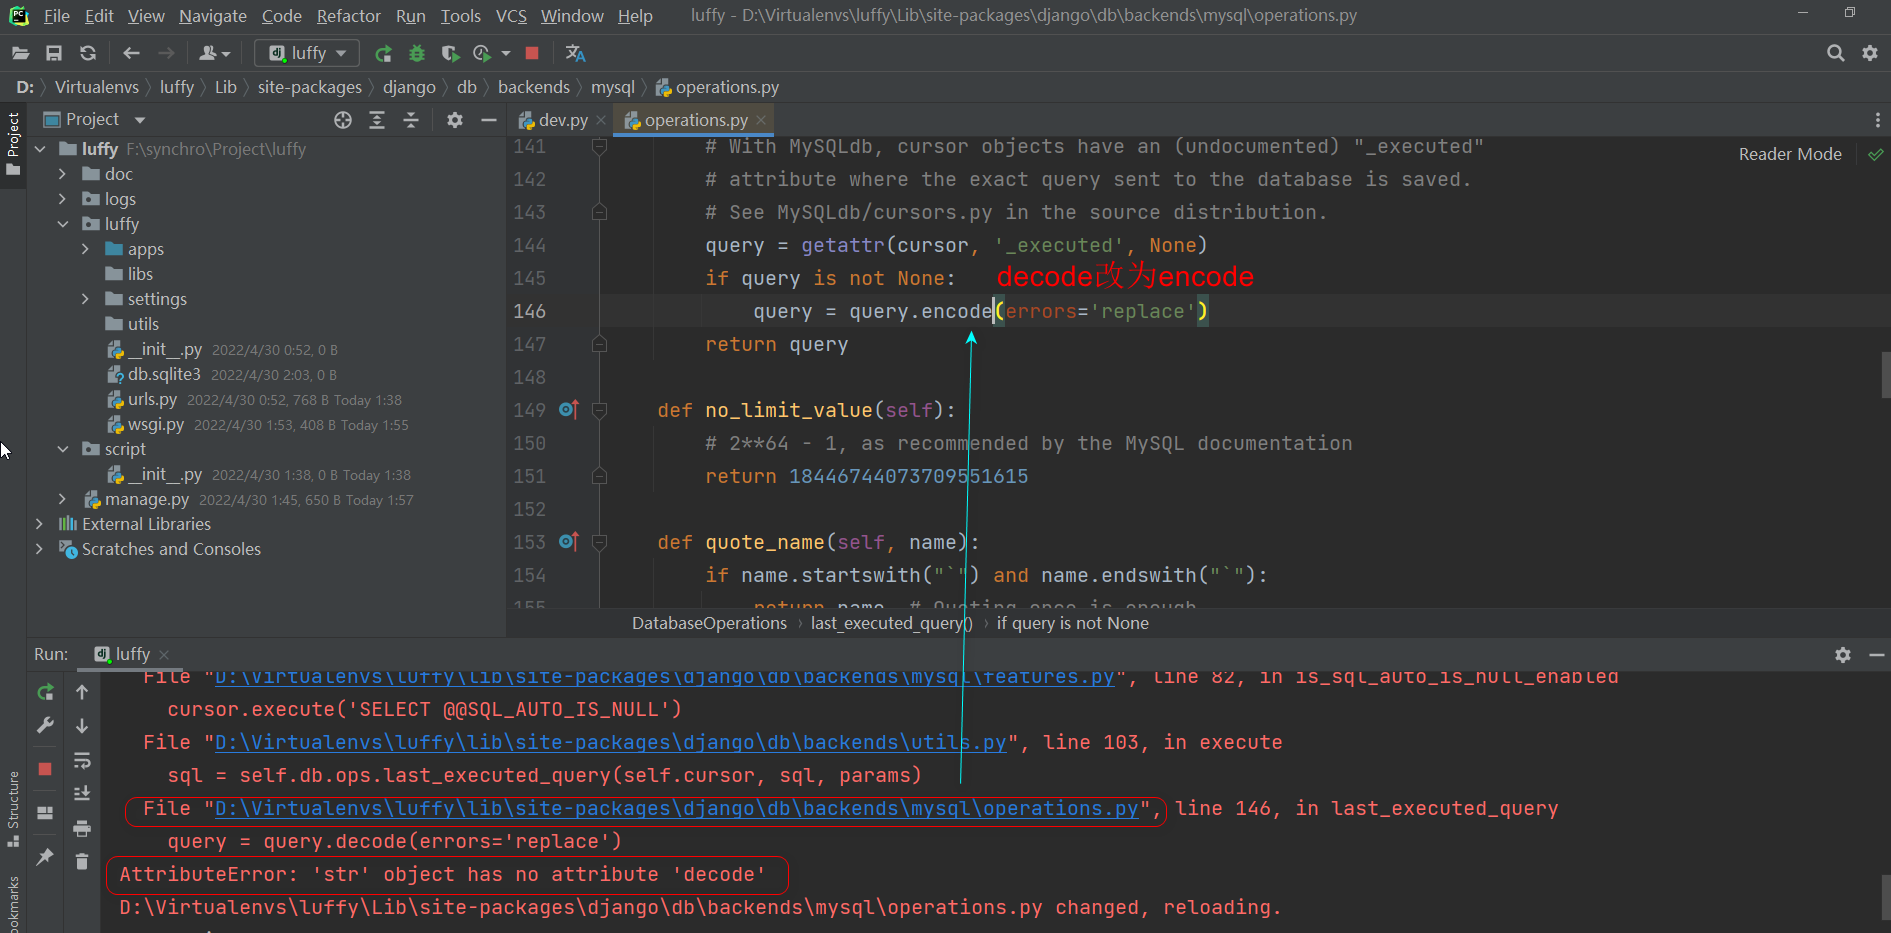This screenshot has height=933, width=1891.
Task: Expand Scratches and Consoles node
Action: click(39, 549)
